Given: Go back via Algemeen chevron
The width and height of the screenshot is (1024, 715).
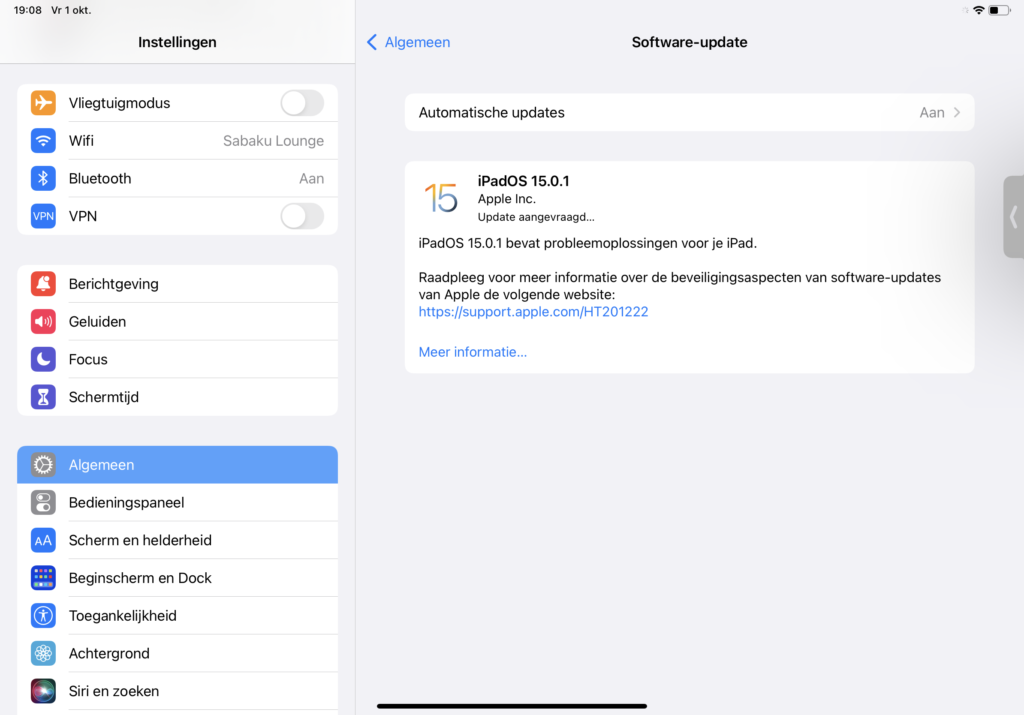Looking at the screenshot, I should pos(373,42).
